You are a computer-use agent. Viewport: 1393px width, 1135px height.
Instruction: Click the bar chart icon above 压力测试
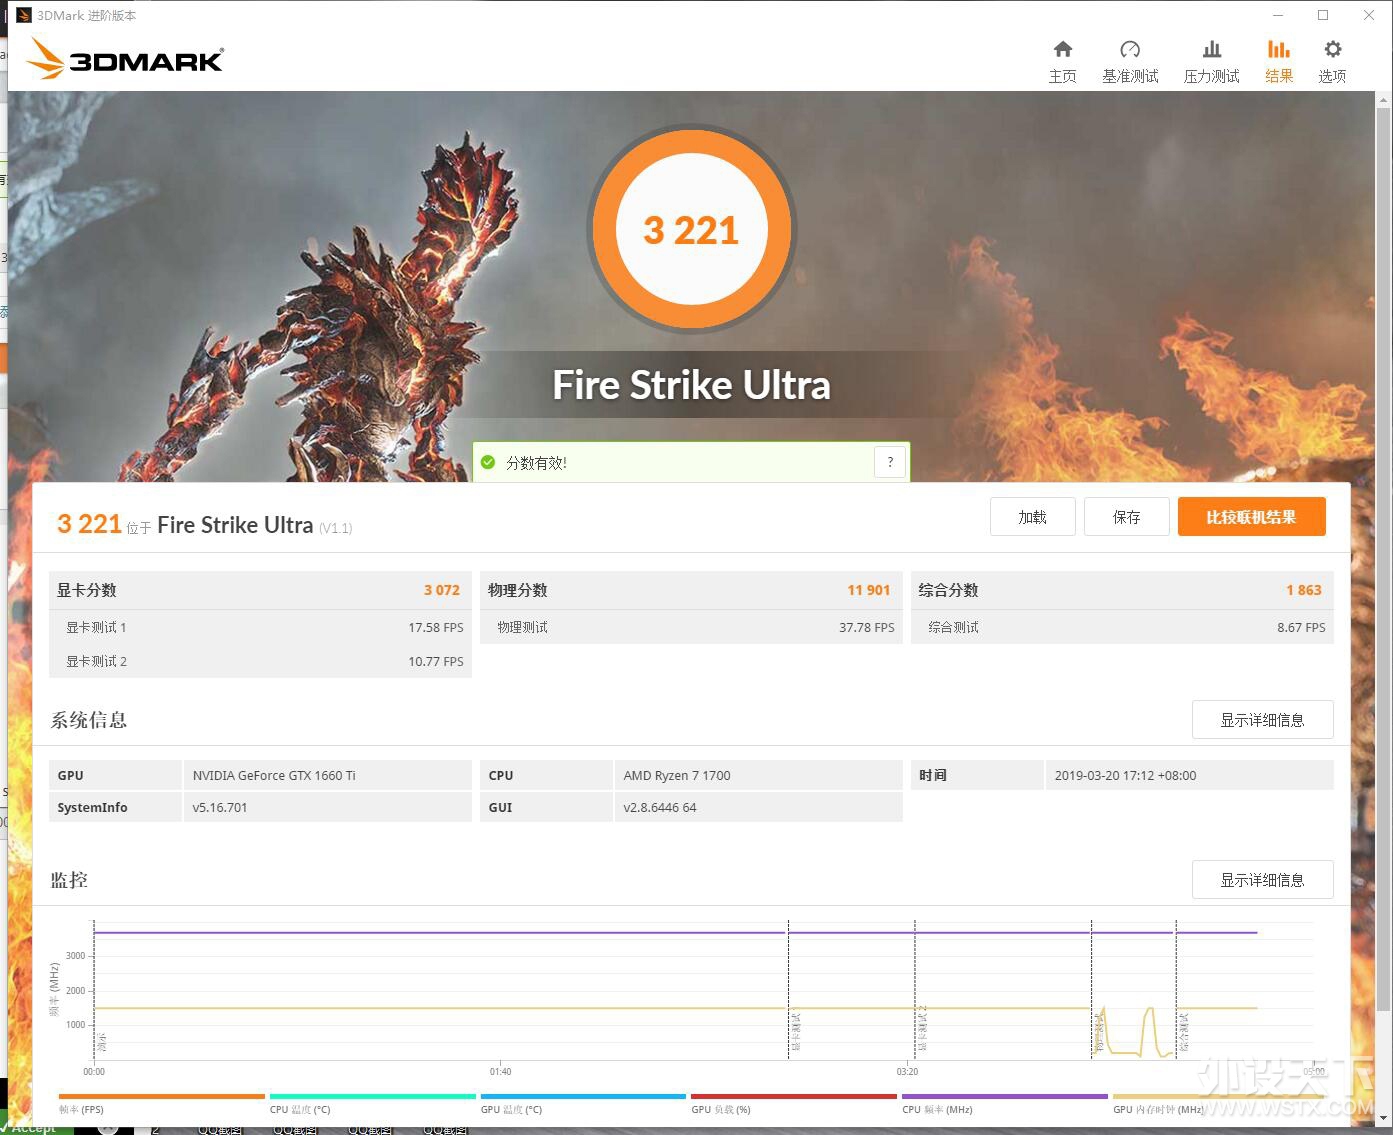(x=1212, y=49)
